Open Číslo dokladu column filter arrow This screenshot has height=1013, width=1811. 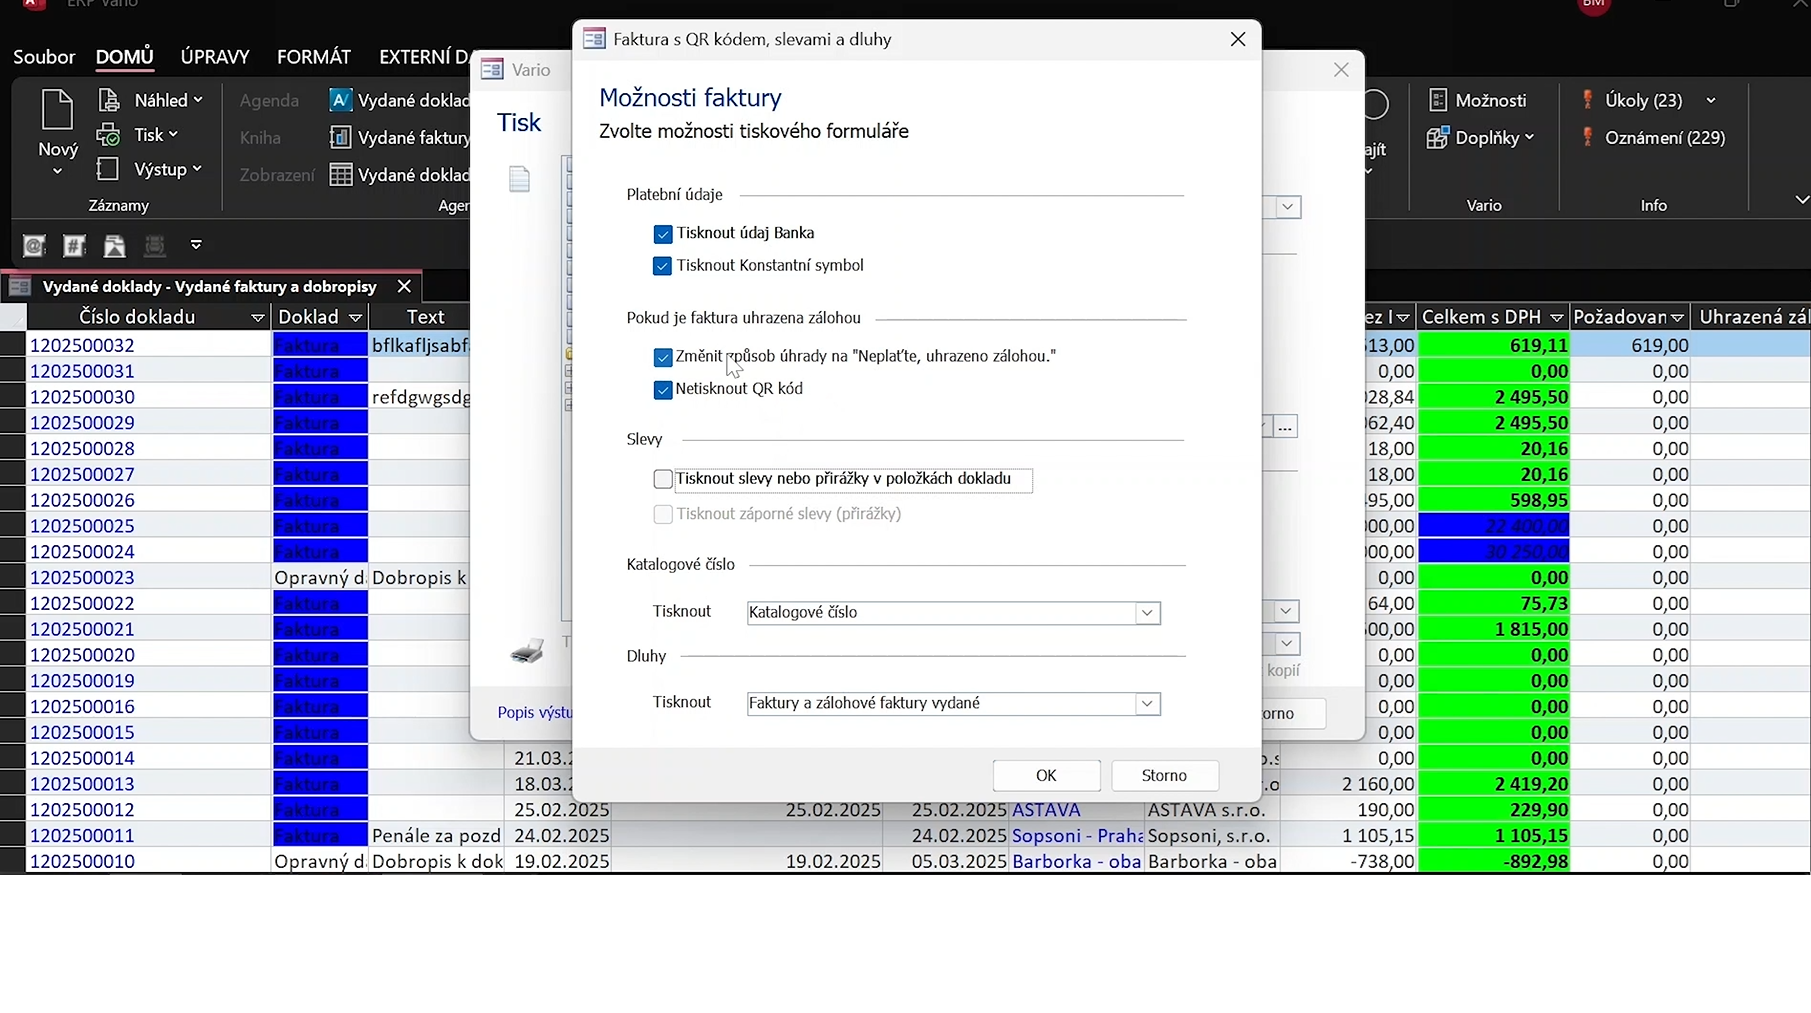tap(257, 318)
